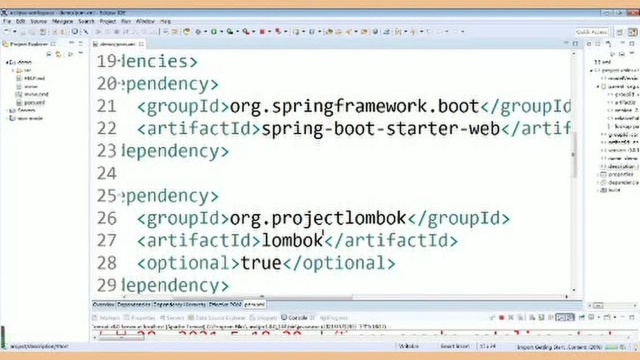Screen dimensions: 640x360
Task: Expand the src folder in Project Explorer
Action: click(x=13, y=70)
